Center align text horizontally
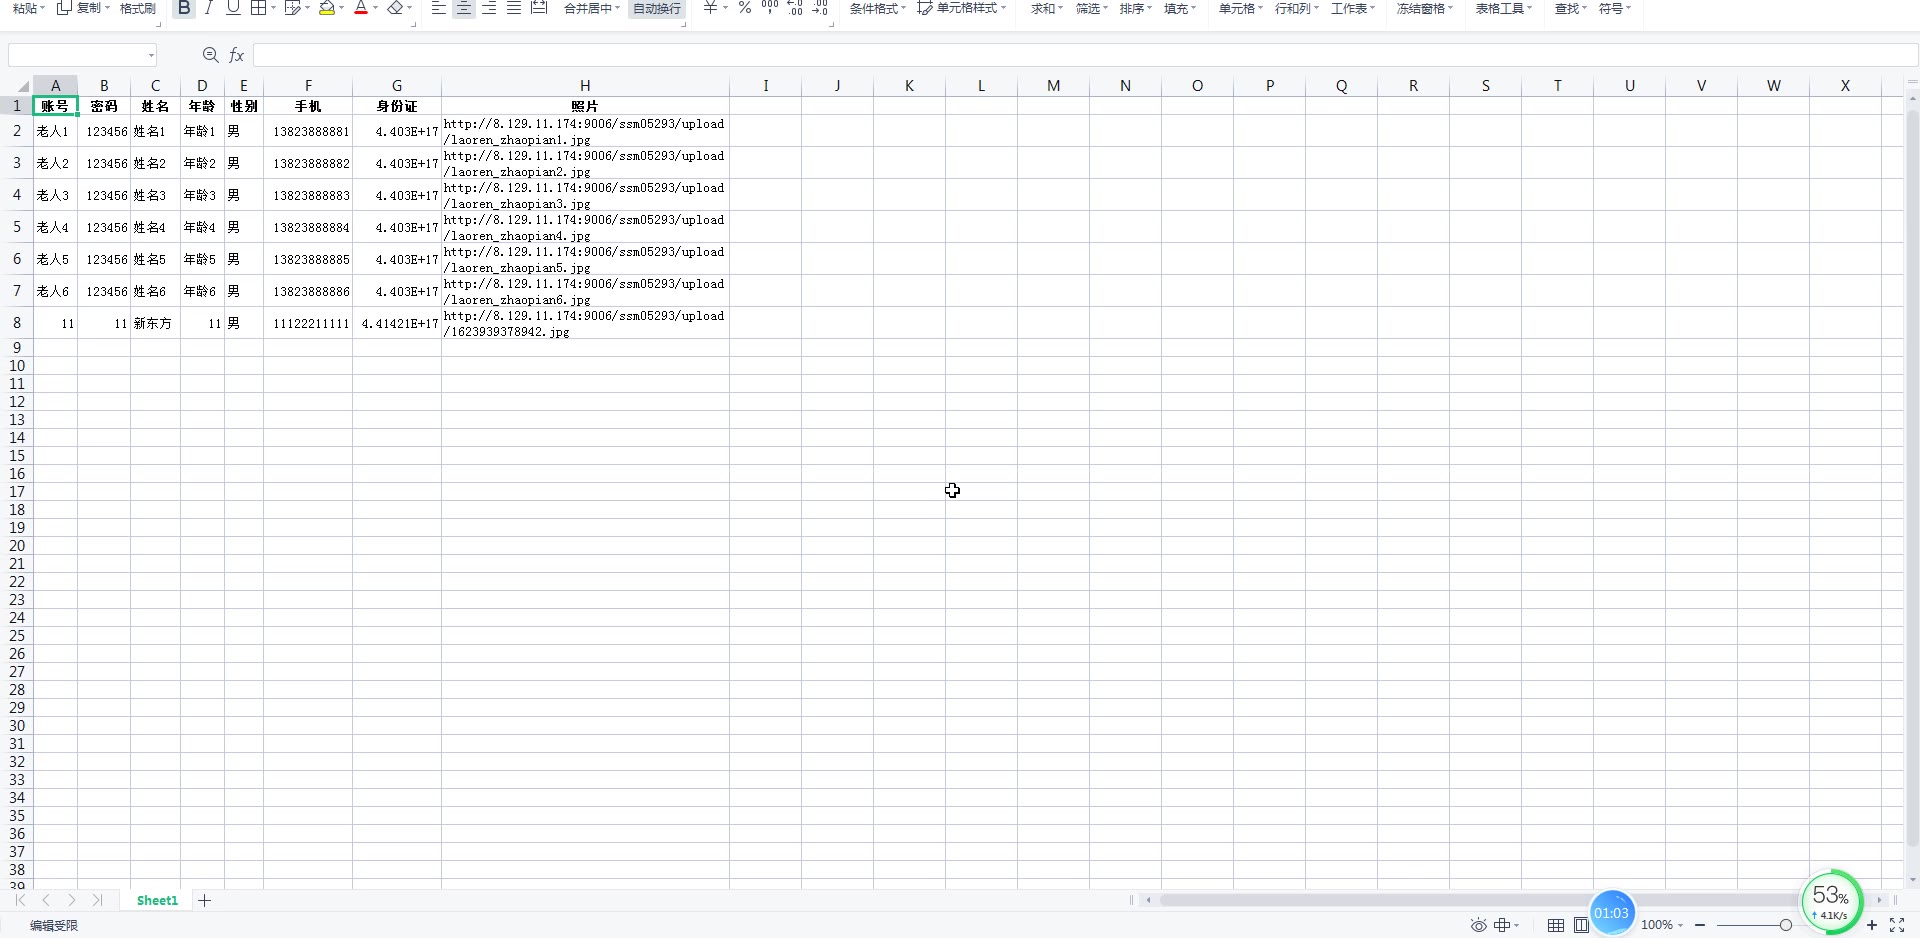1920x938 pixels. pos(464,8)
